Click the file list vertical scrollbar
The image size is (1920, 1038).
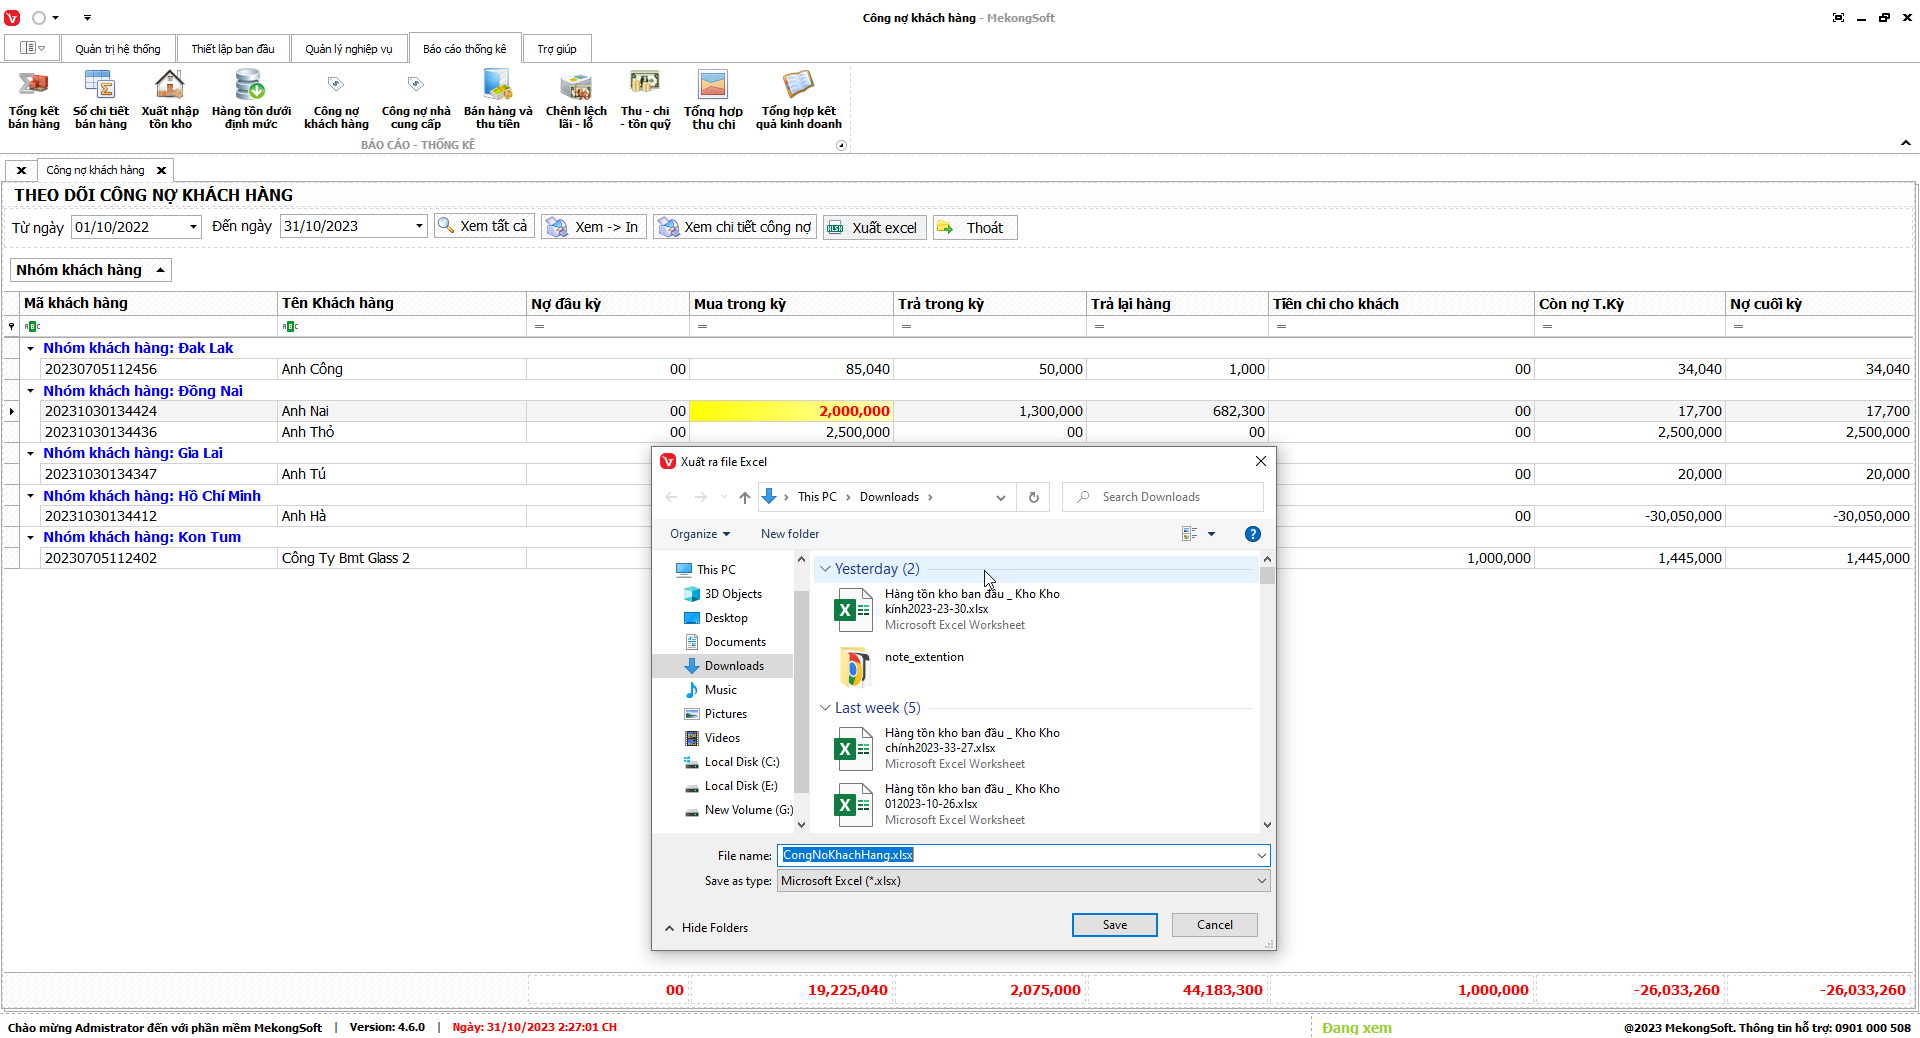[1267, 700]
